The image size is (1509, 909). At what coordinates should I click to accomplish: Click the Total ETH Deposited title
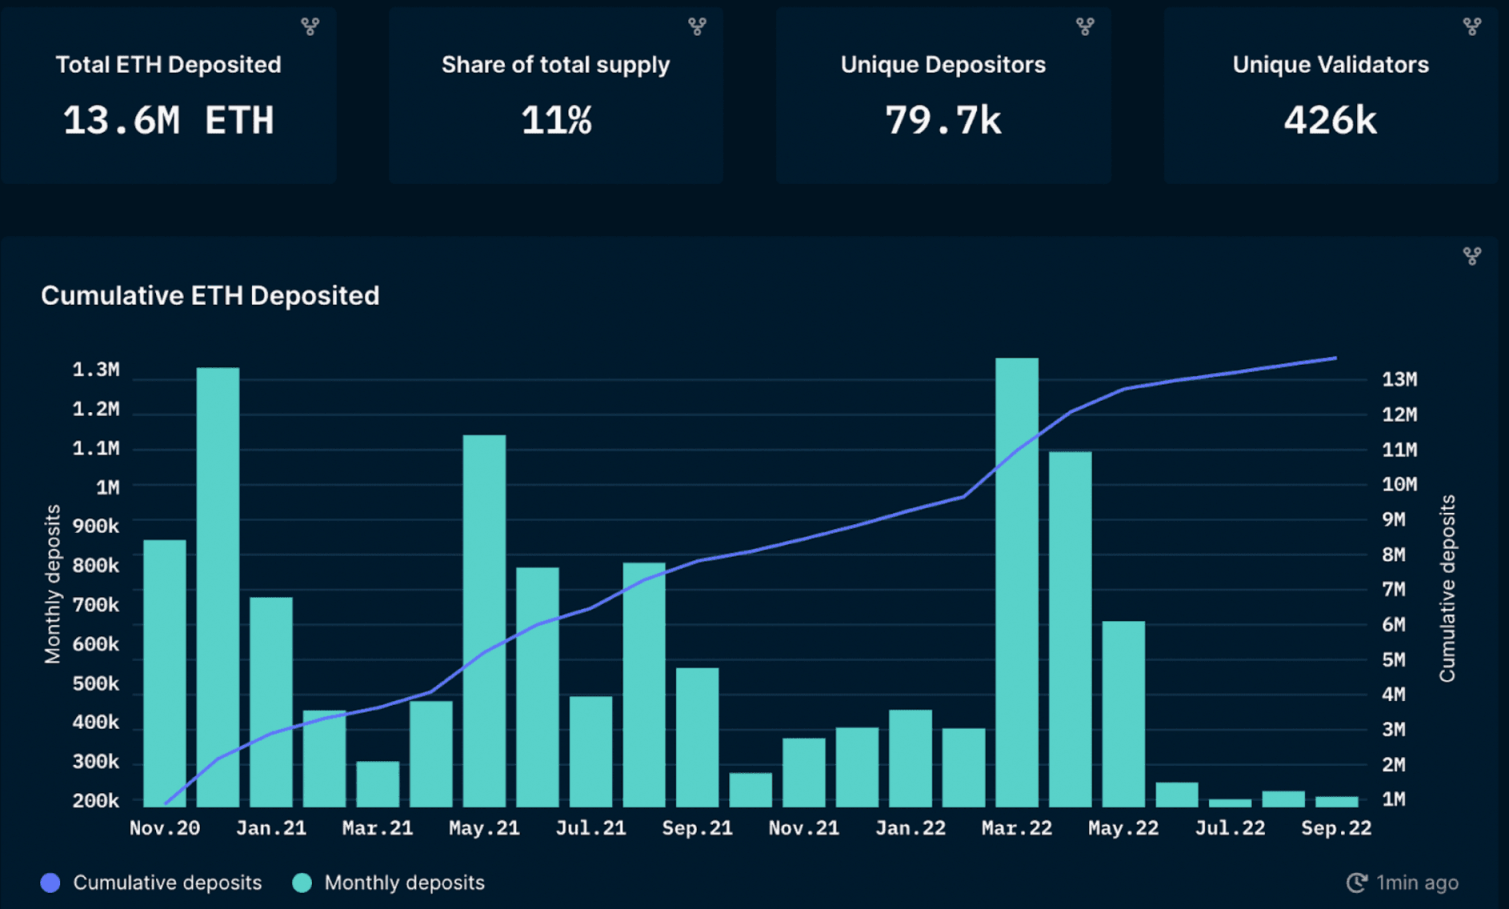(168, 65)
